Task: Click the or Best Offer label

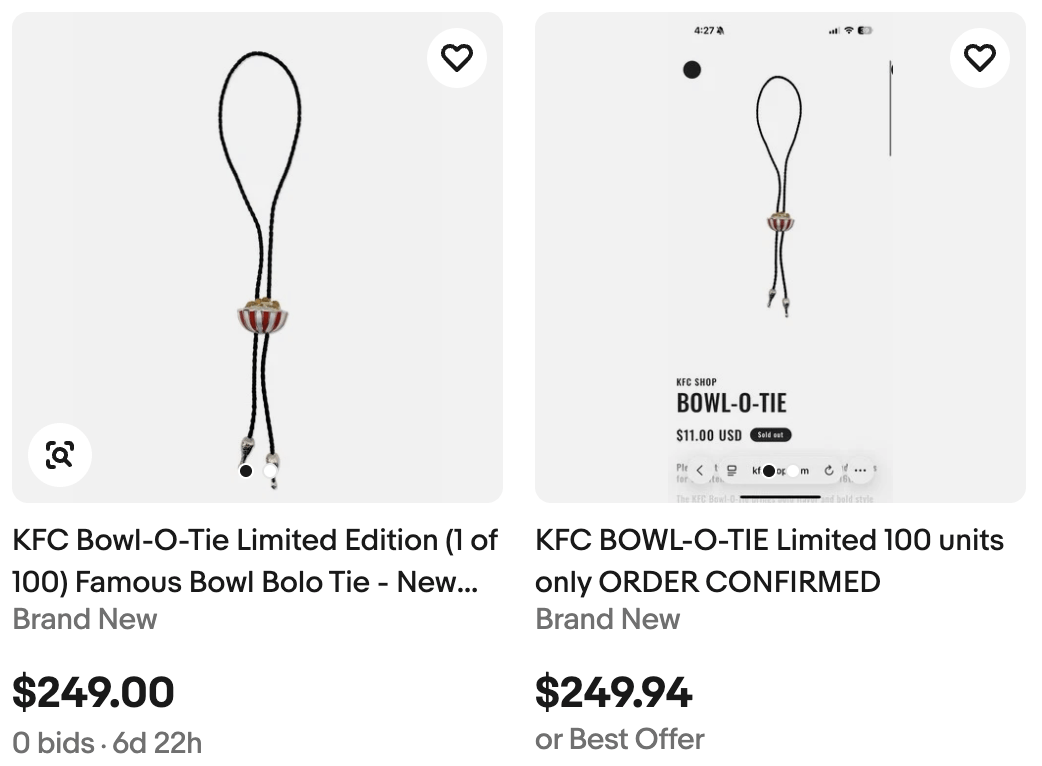Action: (x=619, y=739)
